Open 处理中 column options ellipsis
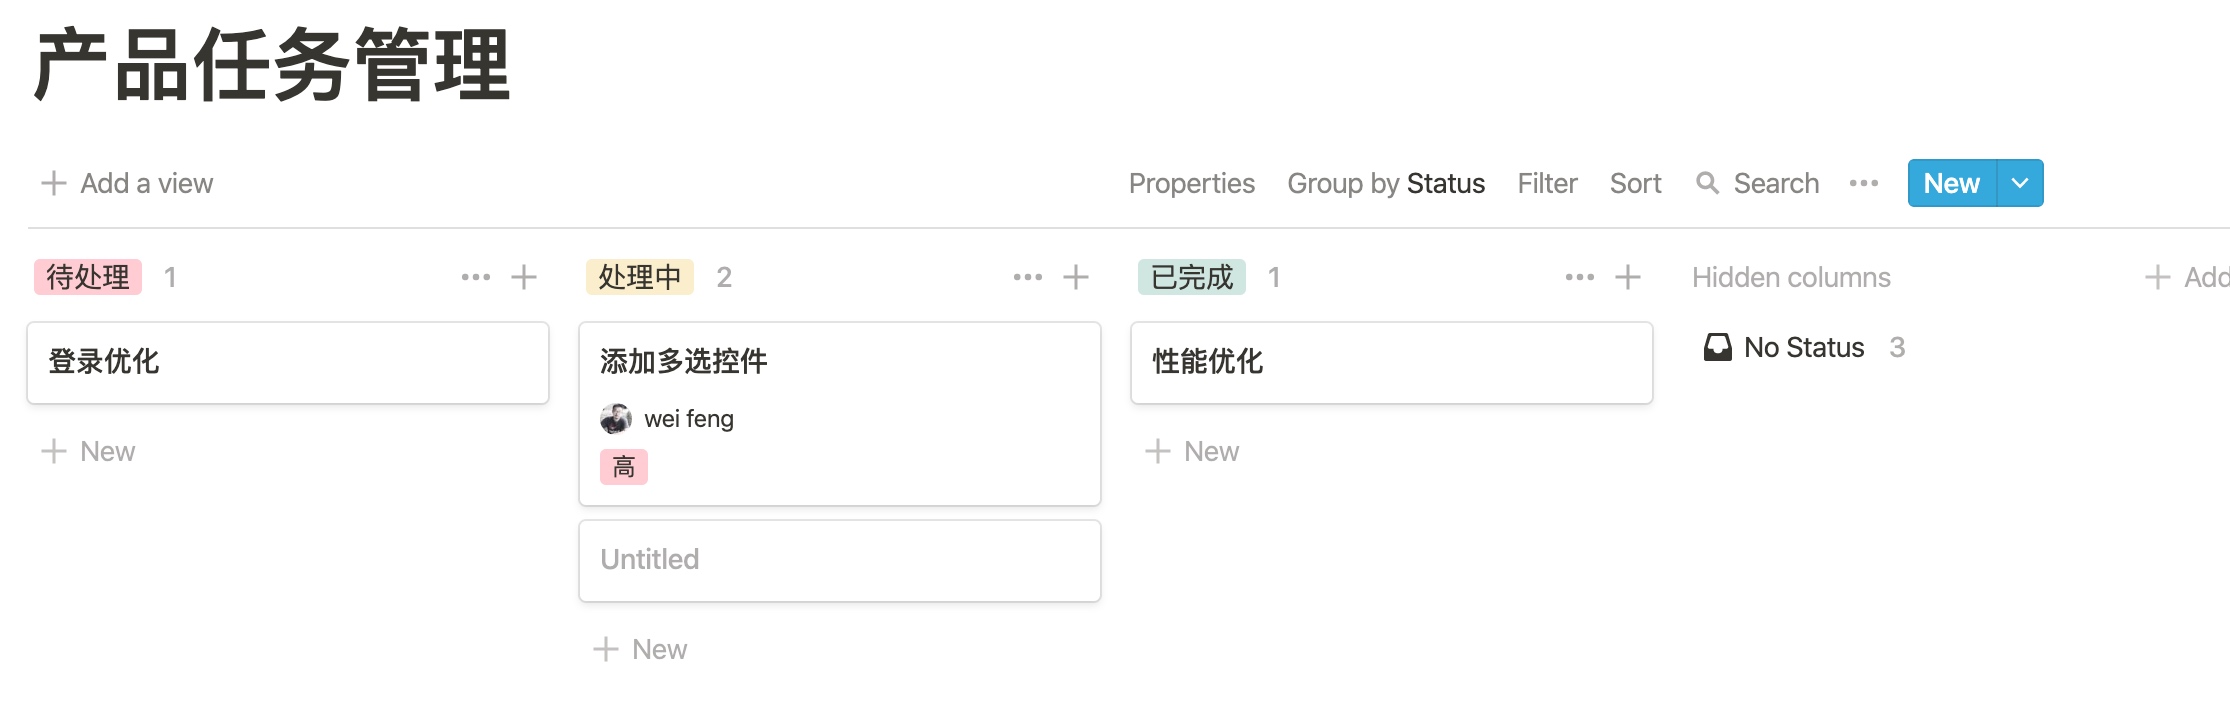This screenshot has width=2230, height=708. (x=1028, y=277)
